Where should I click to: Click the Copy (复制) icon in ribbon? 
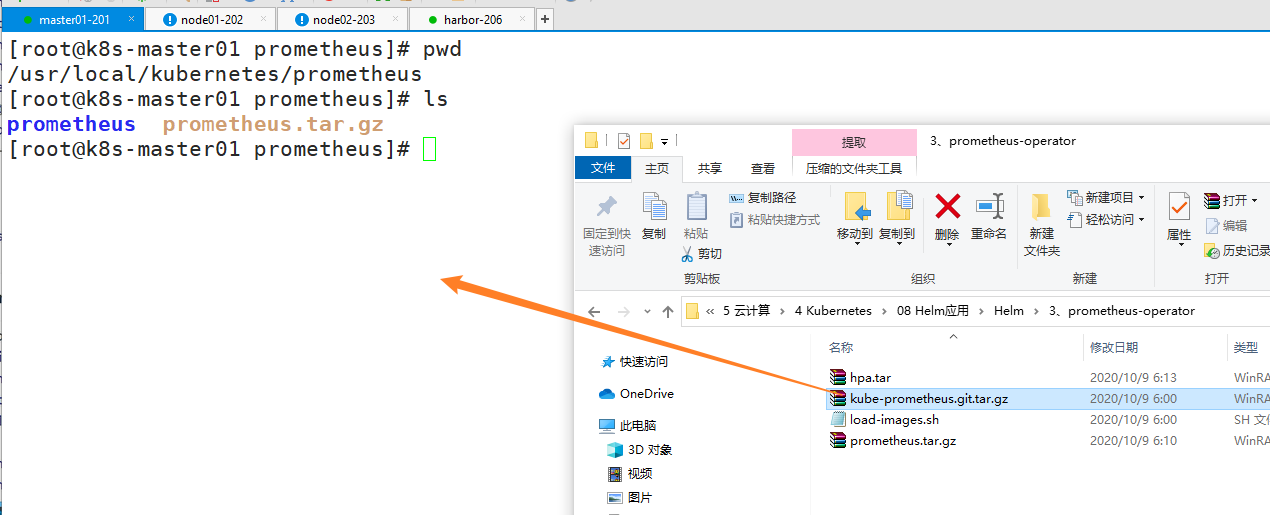654,207
